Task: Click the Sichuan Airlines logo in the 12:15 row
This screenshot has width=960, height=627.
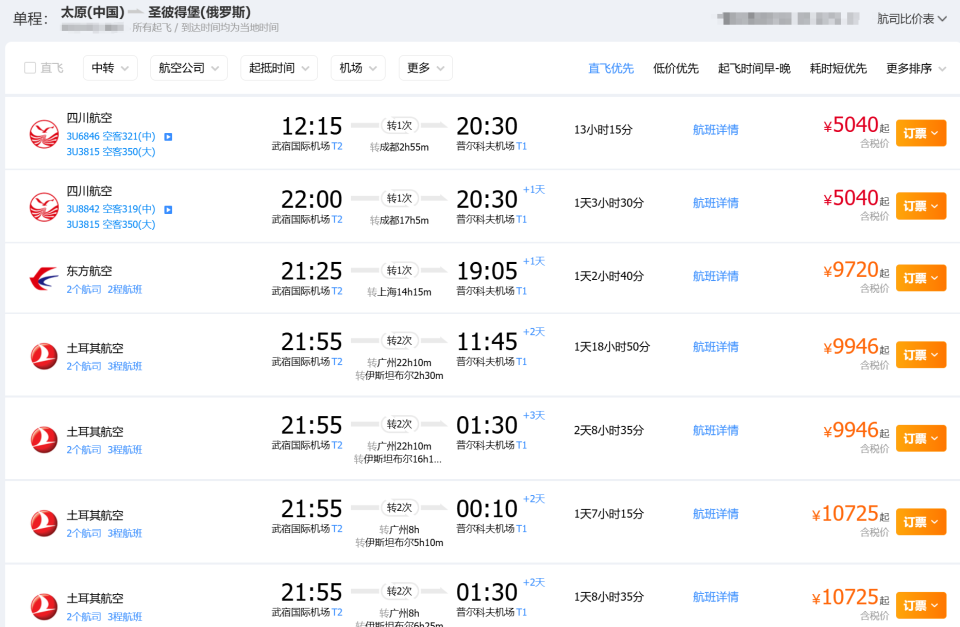Action: 44,135
